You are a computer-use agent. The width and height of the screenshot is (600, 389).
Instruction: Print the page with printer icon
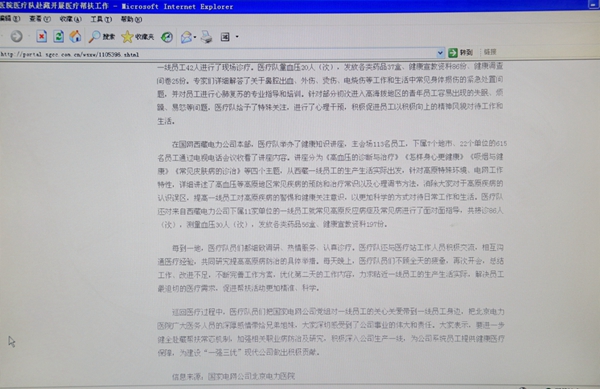[207, 37]
